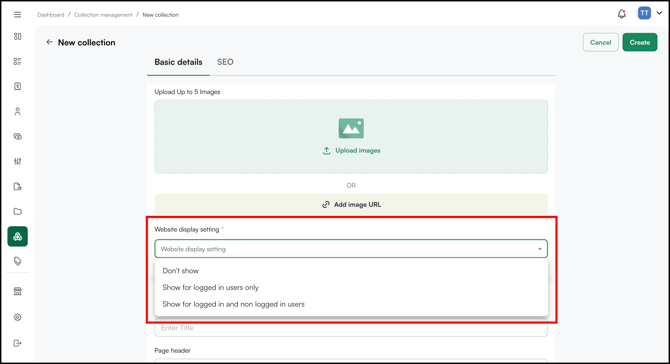Click the Enter Title input field
Image resolution: width=670 pixels, height=364 pixels.
click(351, 328)
